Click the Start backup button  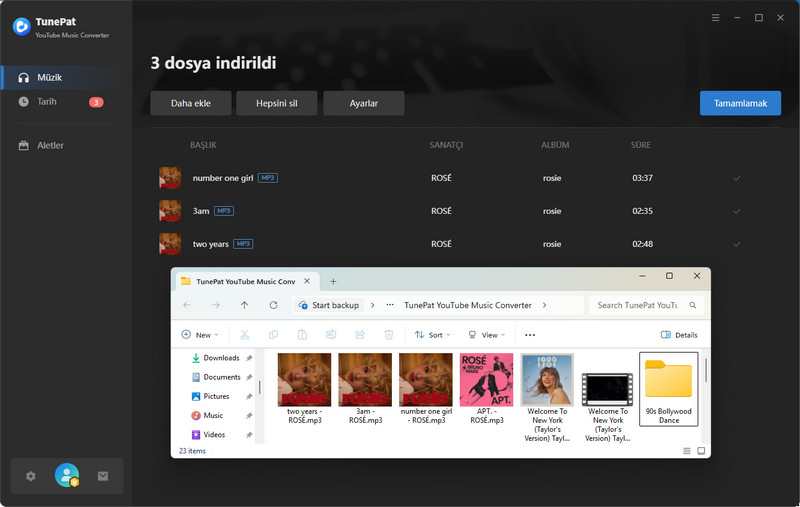tap(329, 305)
